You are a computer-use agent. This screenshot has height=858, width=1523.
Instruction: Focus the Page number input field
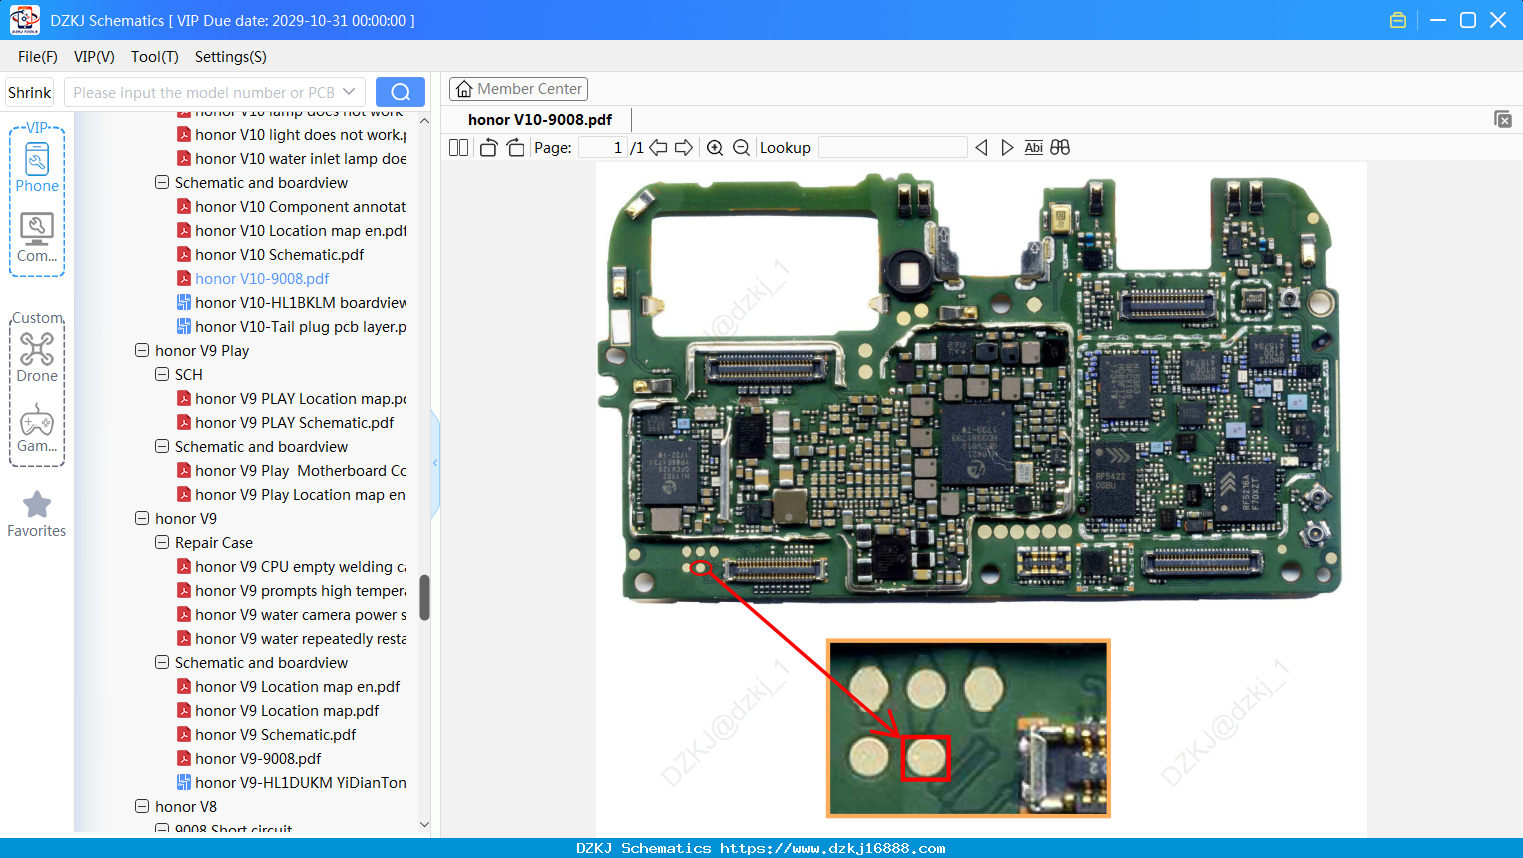tap(602, 148)
